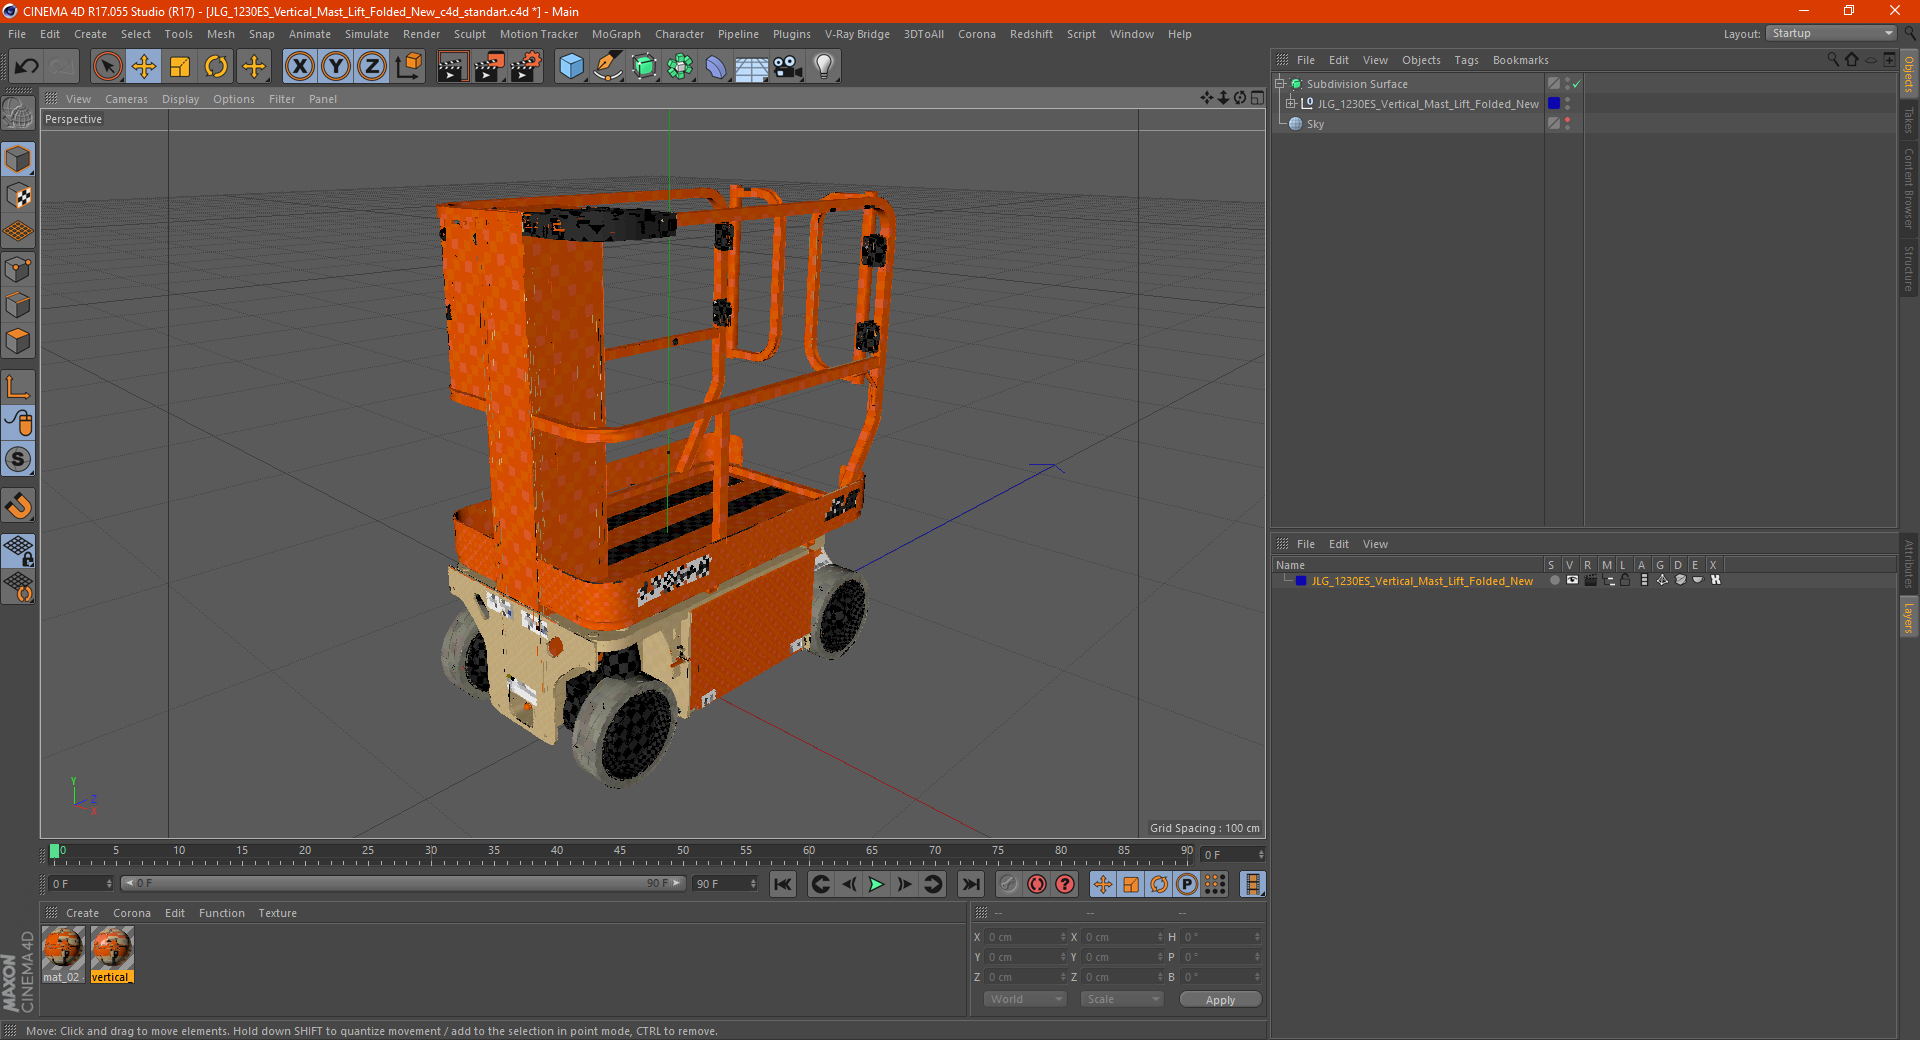The image size is (1920, 1040).
Task: Click the X position field
Action: click(1026, 937)
